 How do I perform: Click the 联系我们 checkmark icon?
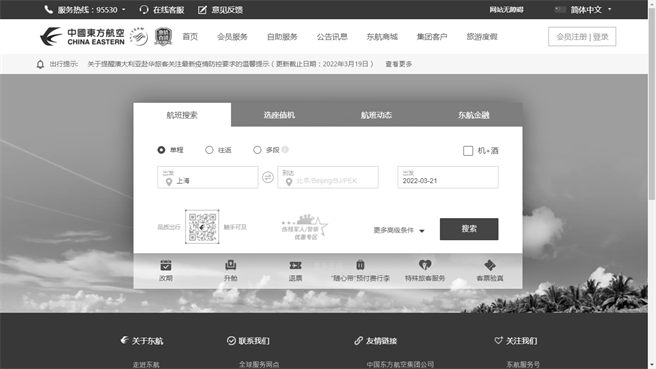[x=231, y=341]
